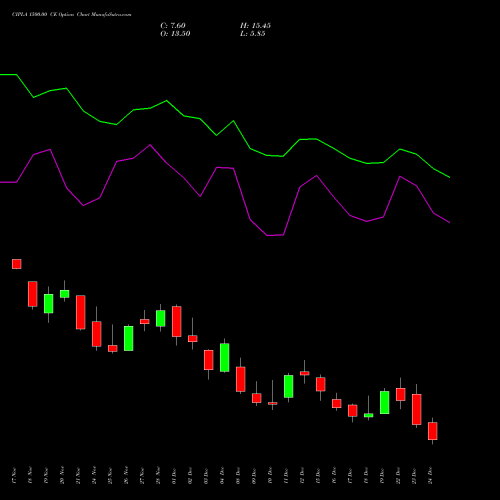The height and width of the screenshot is (500, 500).
Task: Click the 08 Dec date label
Action: pyautogui.click(x=238, y=476)
